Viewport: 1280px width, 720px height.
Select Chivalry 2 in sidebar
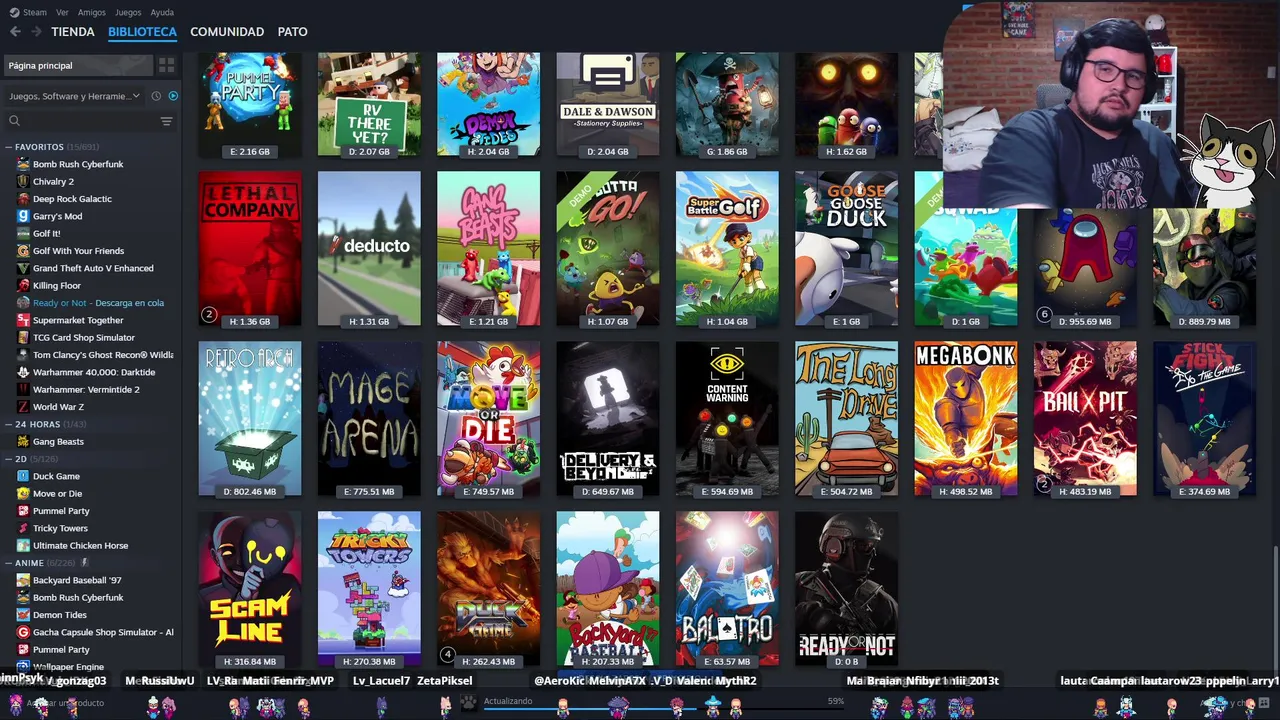(53, 182)
